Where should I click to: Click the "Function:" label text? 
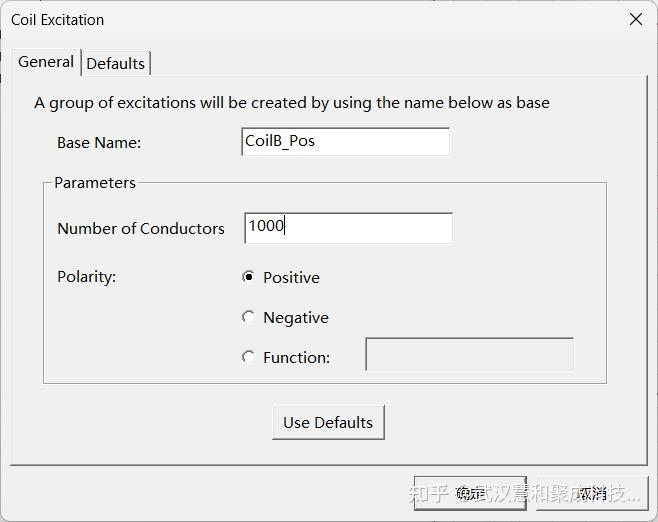(x=296, y=357)
